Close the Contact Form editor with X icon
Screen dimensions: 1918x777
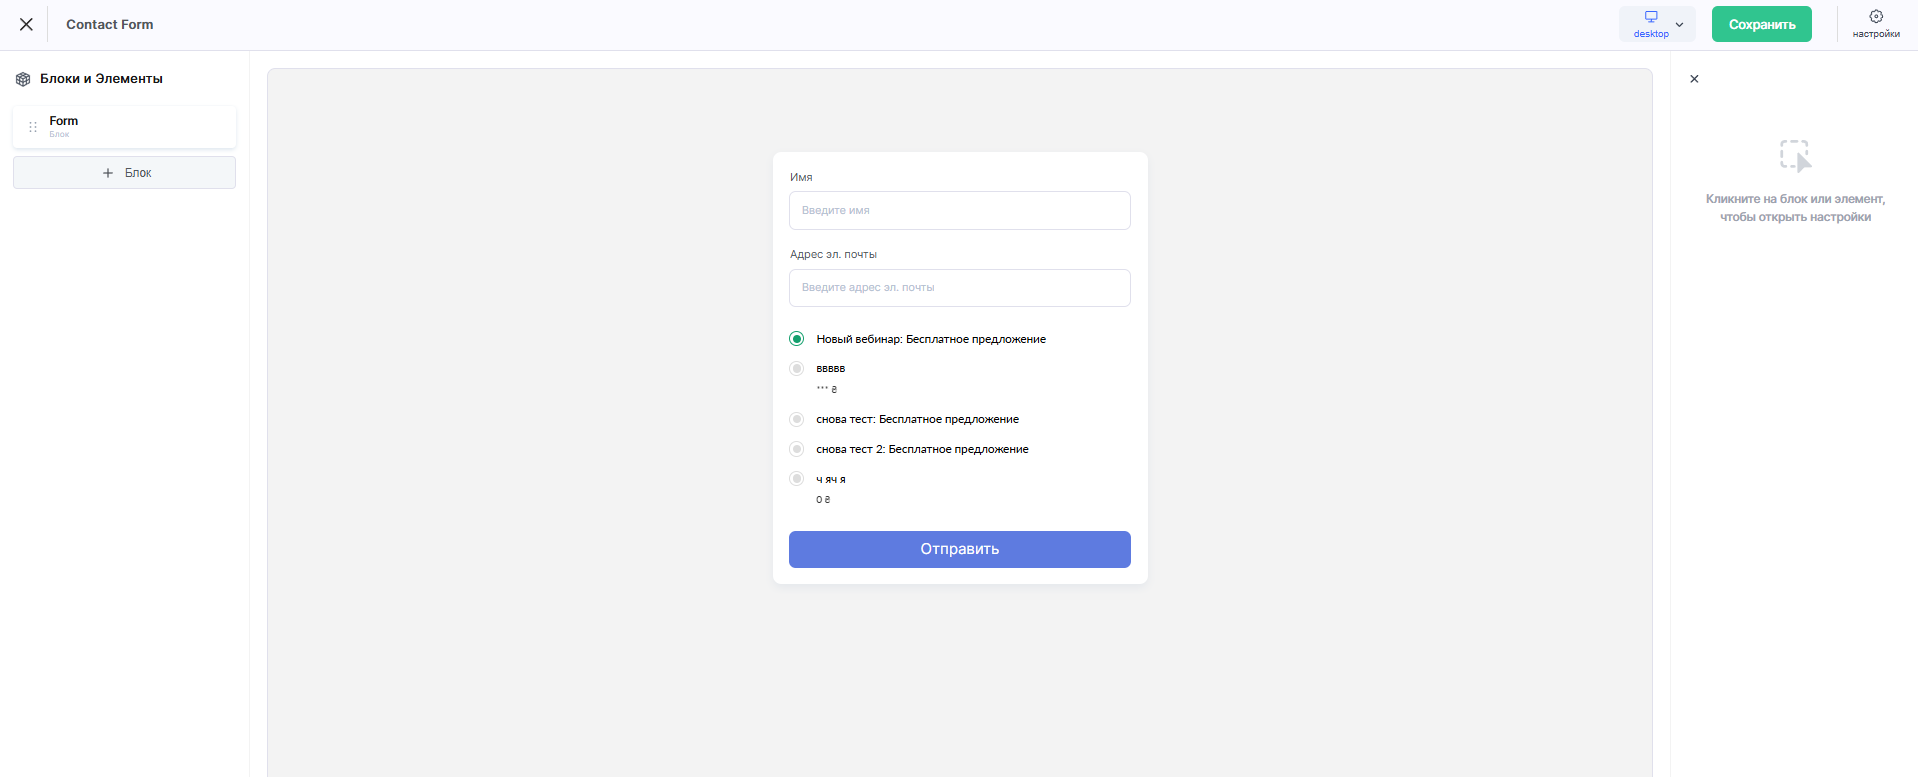point(26,24)
